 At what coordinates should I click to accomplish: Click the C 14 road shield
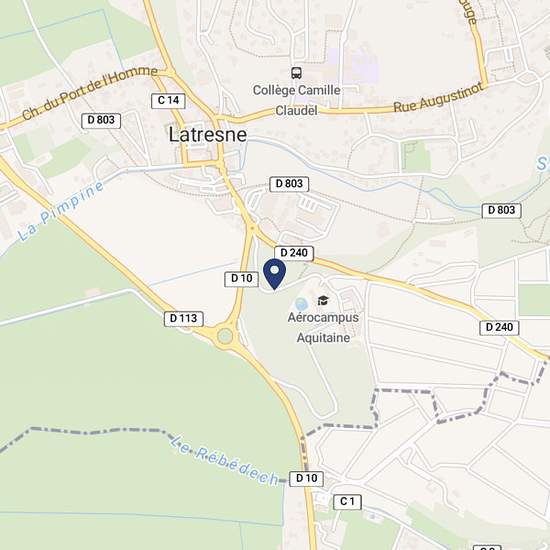168,101
